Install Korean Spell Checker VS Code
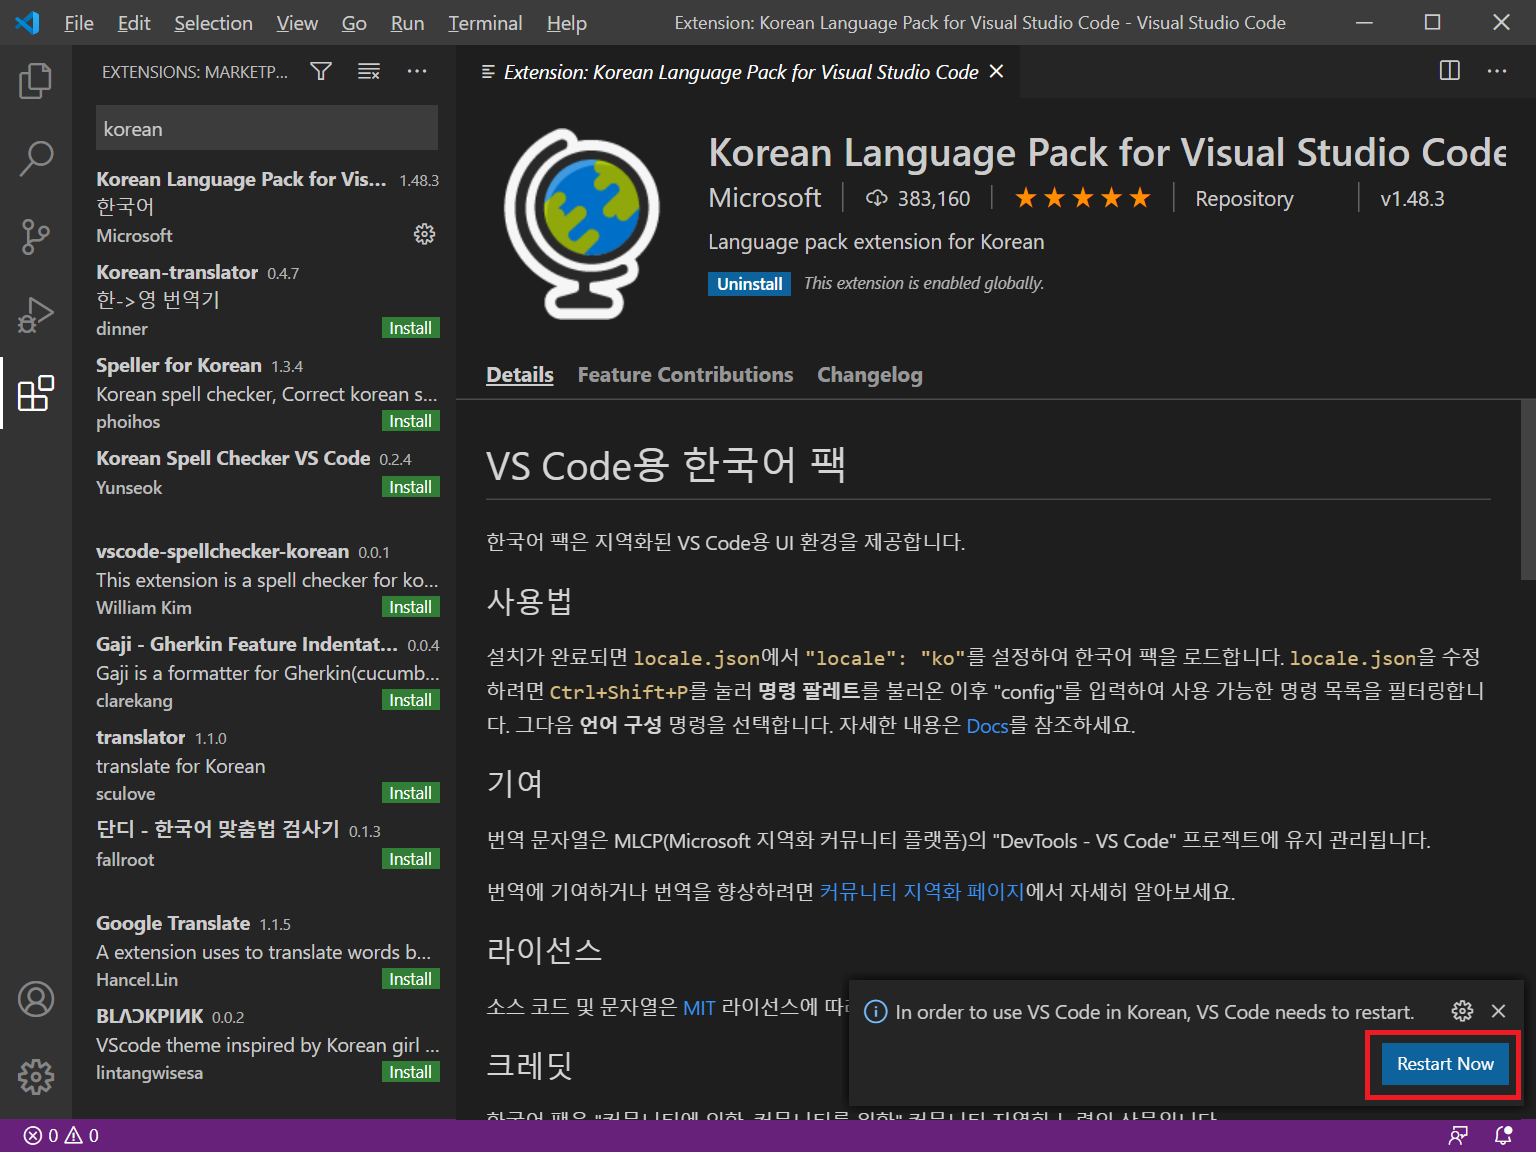Viewport: 1536px width, 1152px height. 410,487
